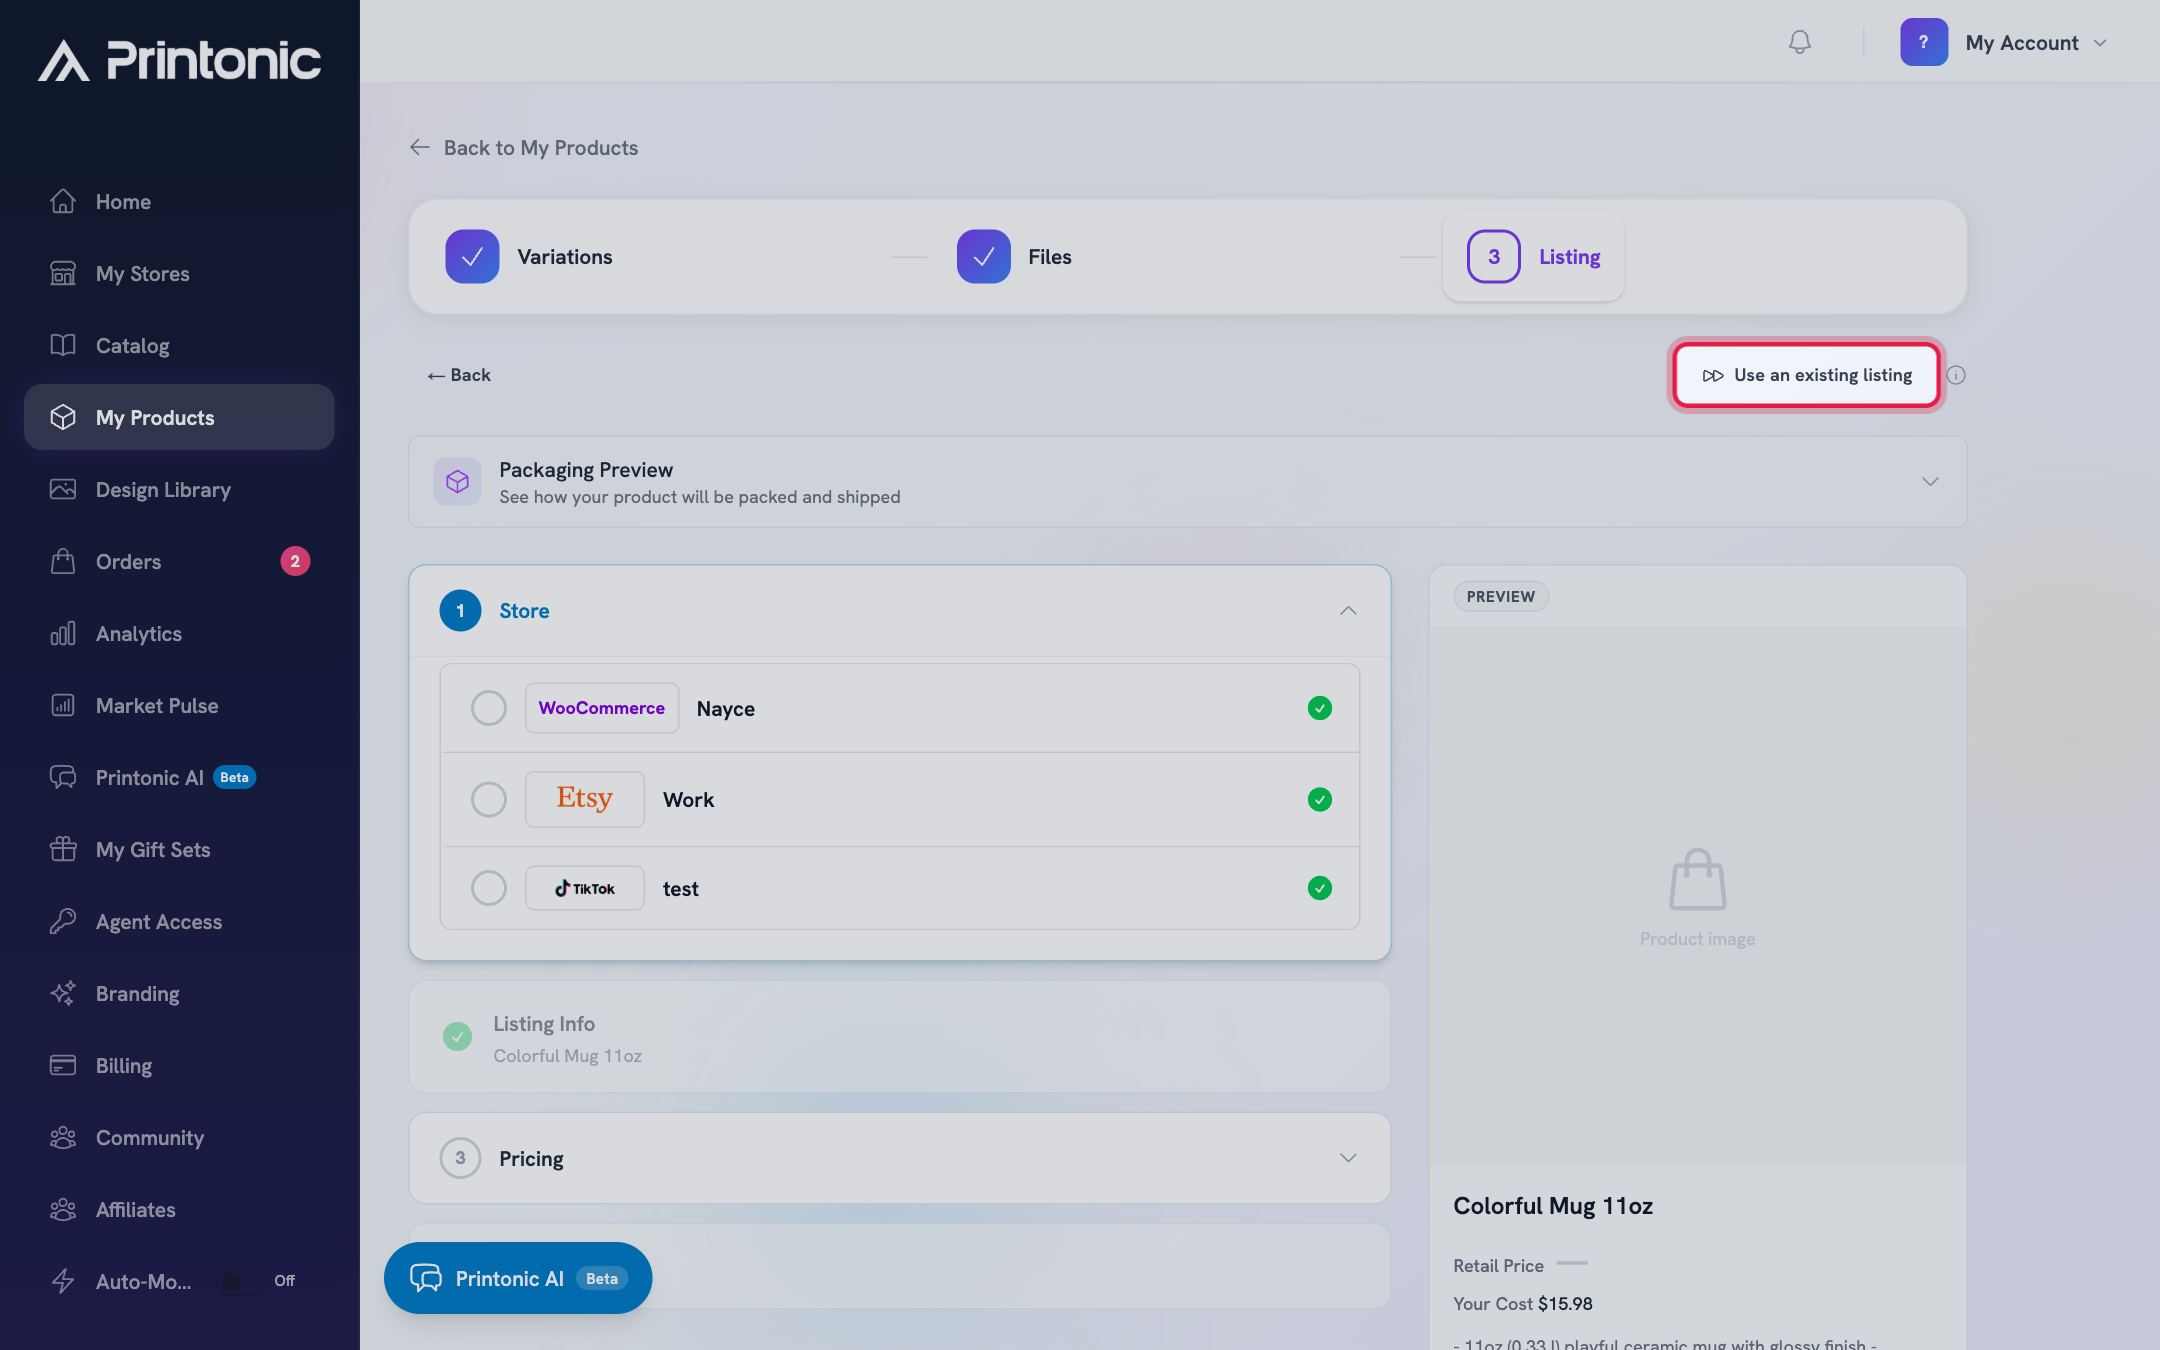This screenshot has height=1350, width=2160.
Task: Click the My Account label
Action: [x=2022, y=43]
